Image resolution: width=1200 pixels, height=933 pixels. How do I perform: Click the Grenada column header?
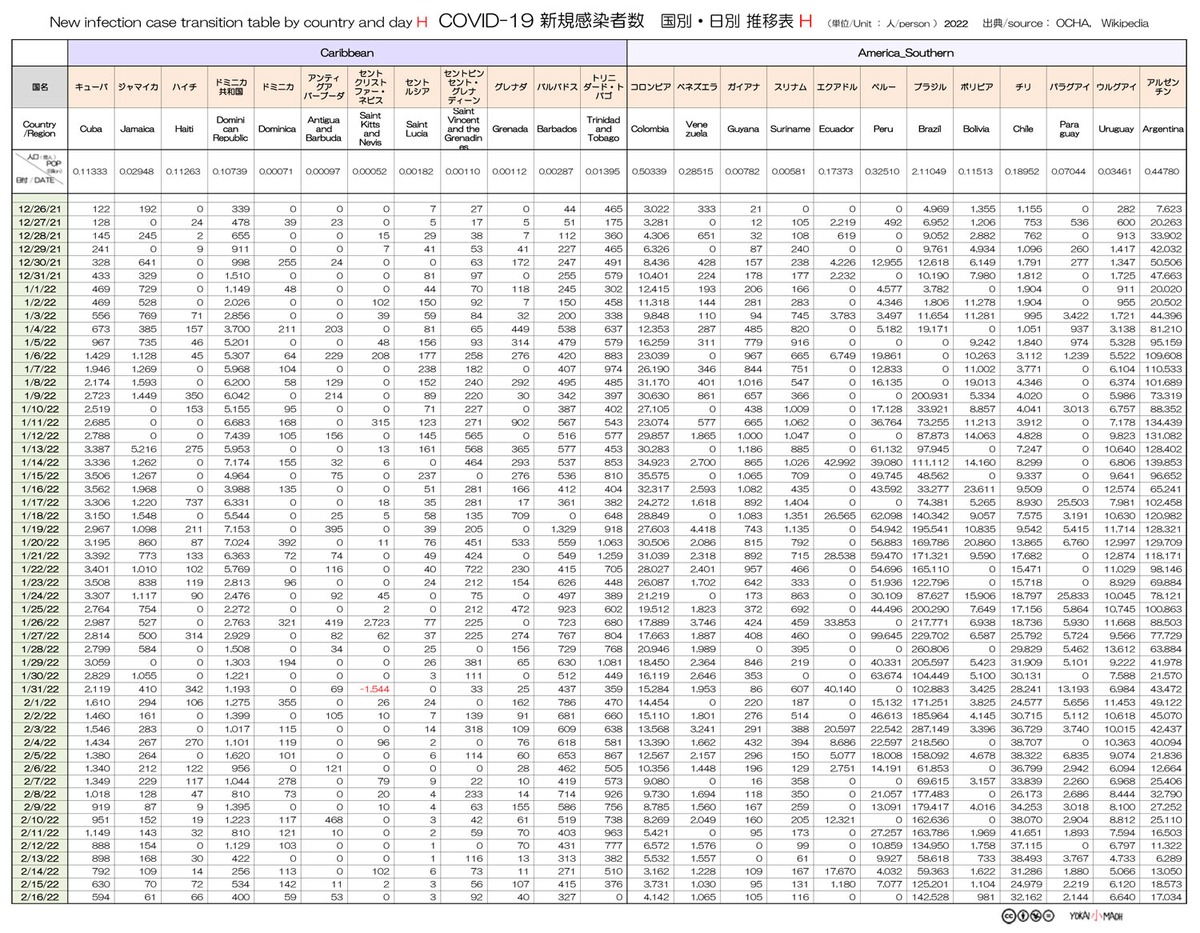pyautogui.click(x=510, y=130)
